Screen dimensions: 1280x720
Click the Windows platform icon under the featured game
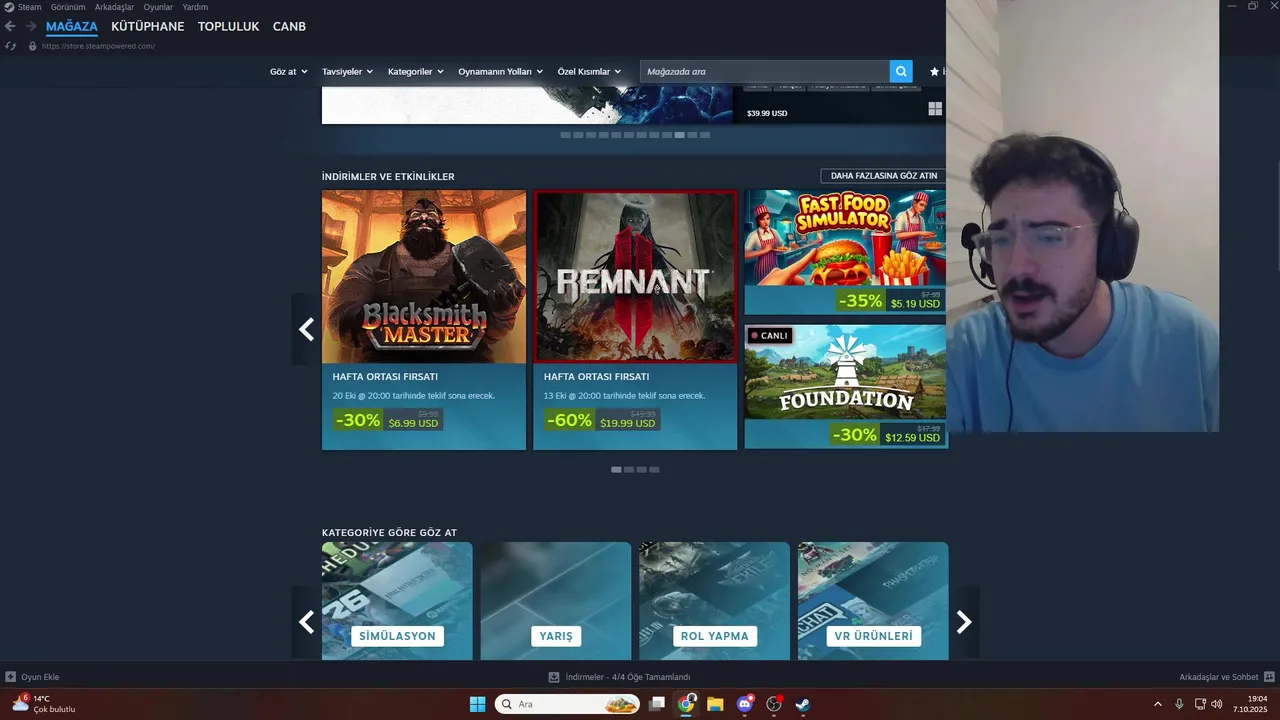(935, 109)
